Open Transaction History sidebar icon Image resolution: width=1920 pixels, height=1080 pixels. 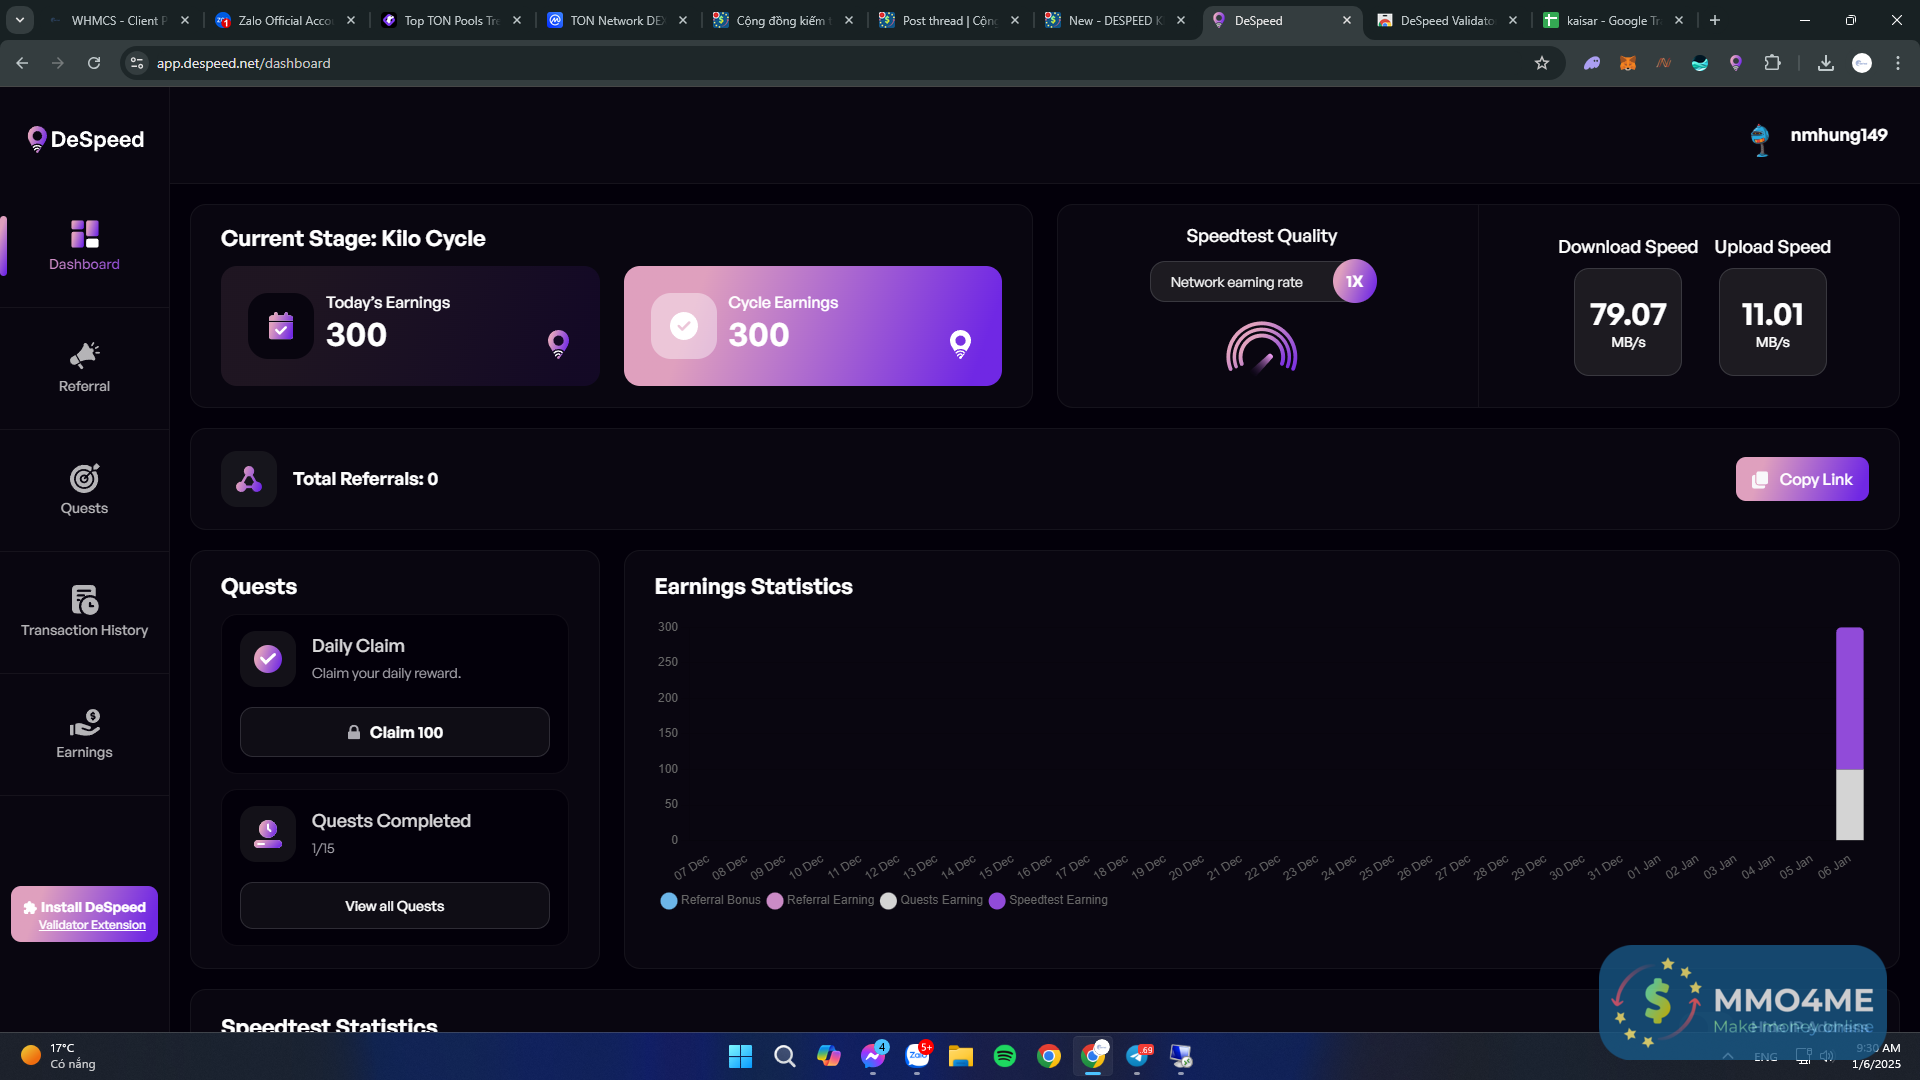point(84,600)
